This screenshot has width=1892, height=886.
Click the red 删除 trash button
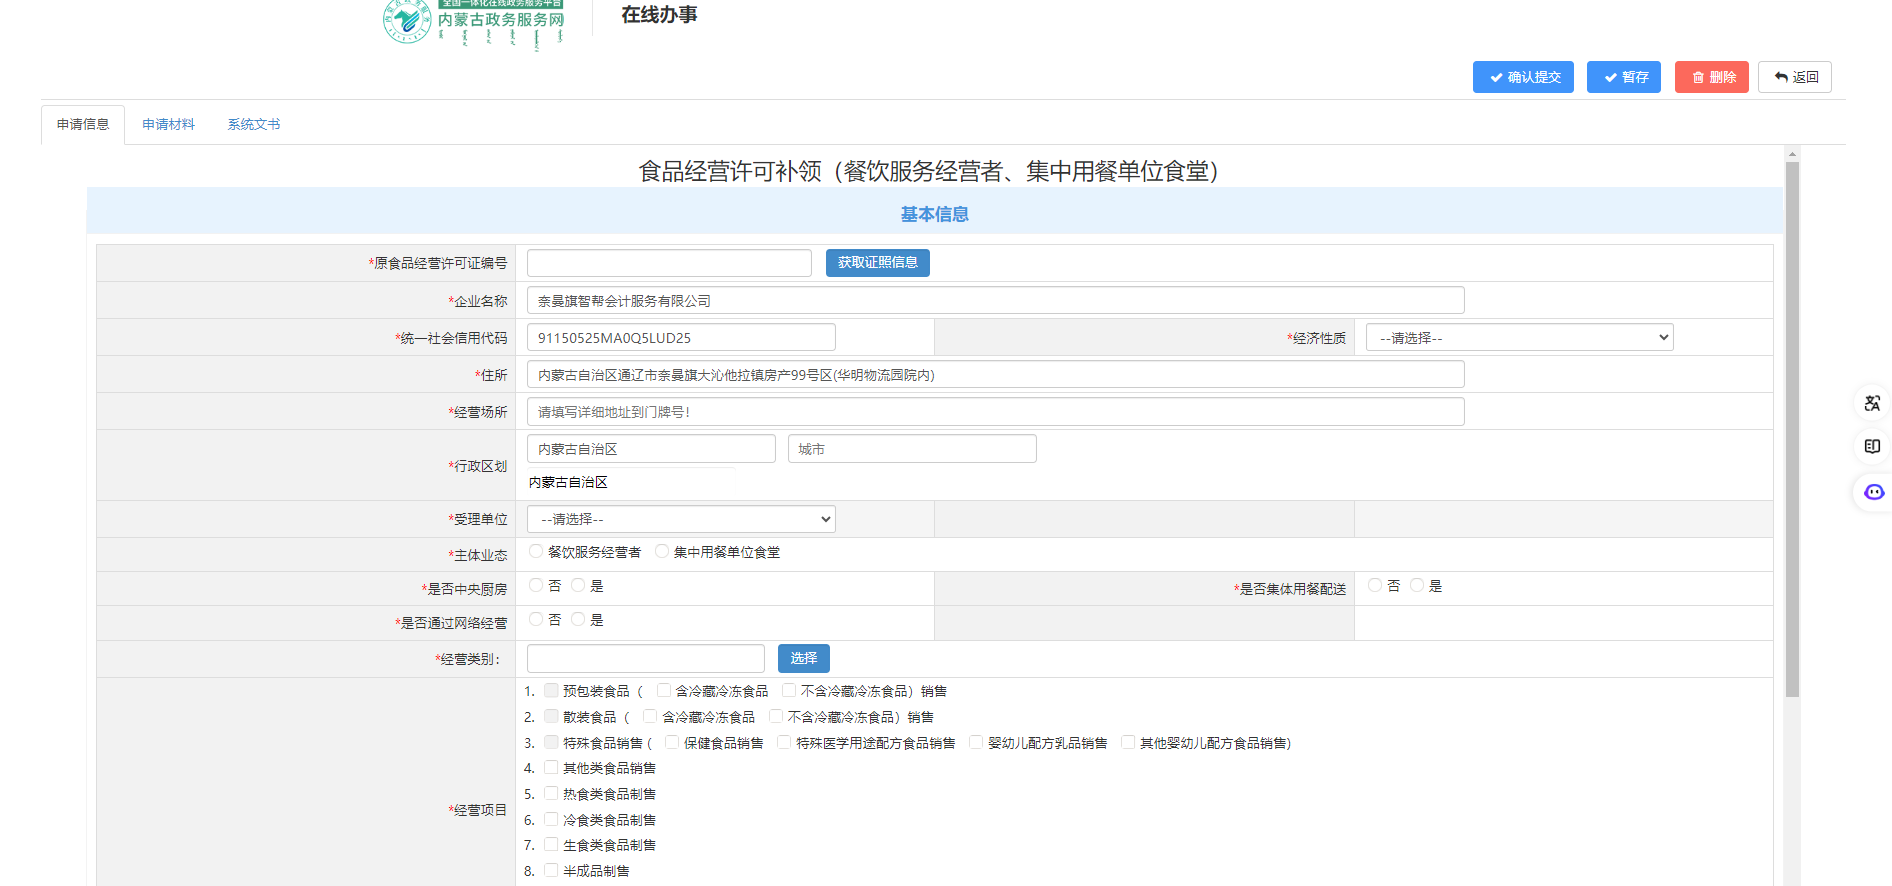(x=1711, y=77)
